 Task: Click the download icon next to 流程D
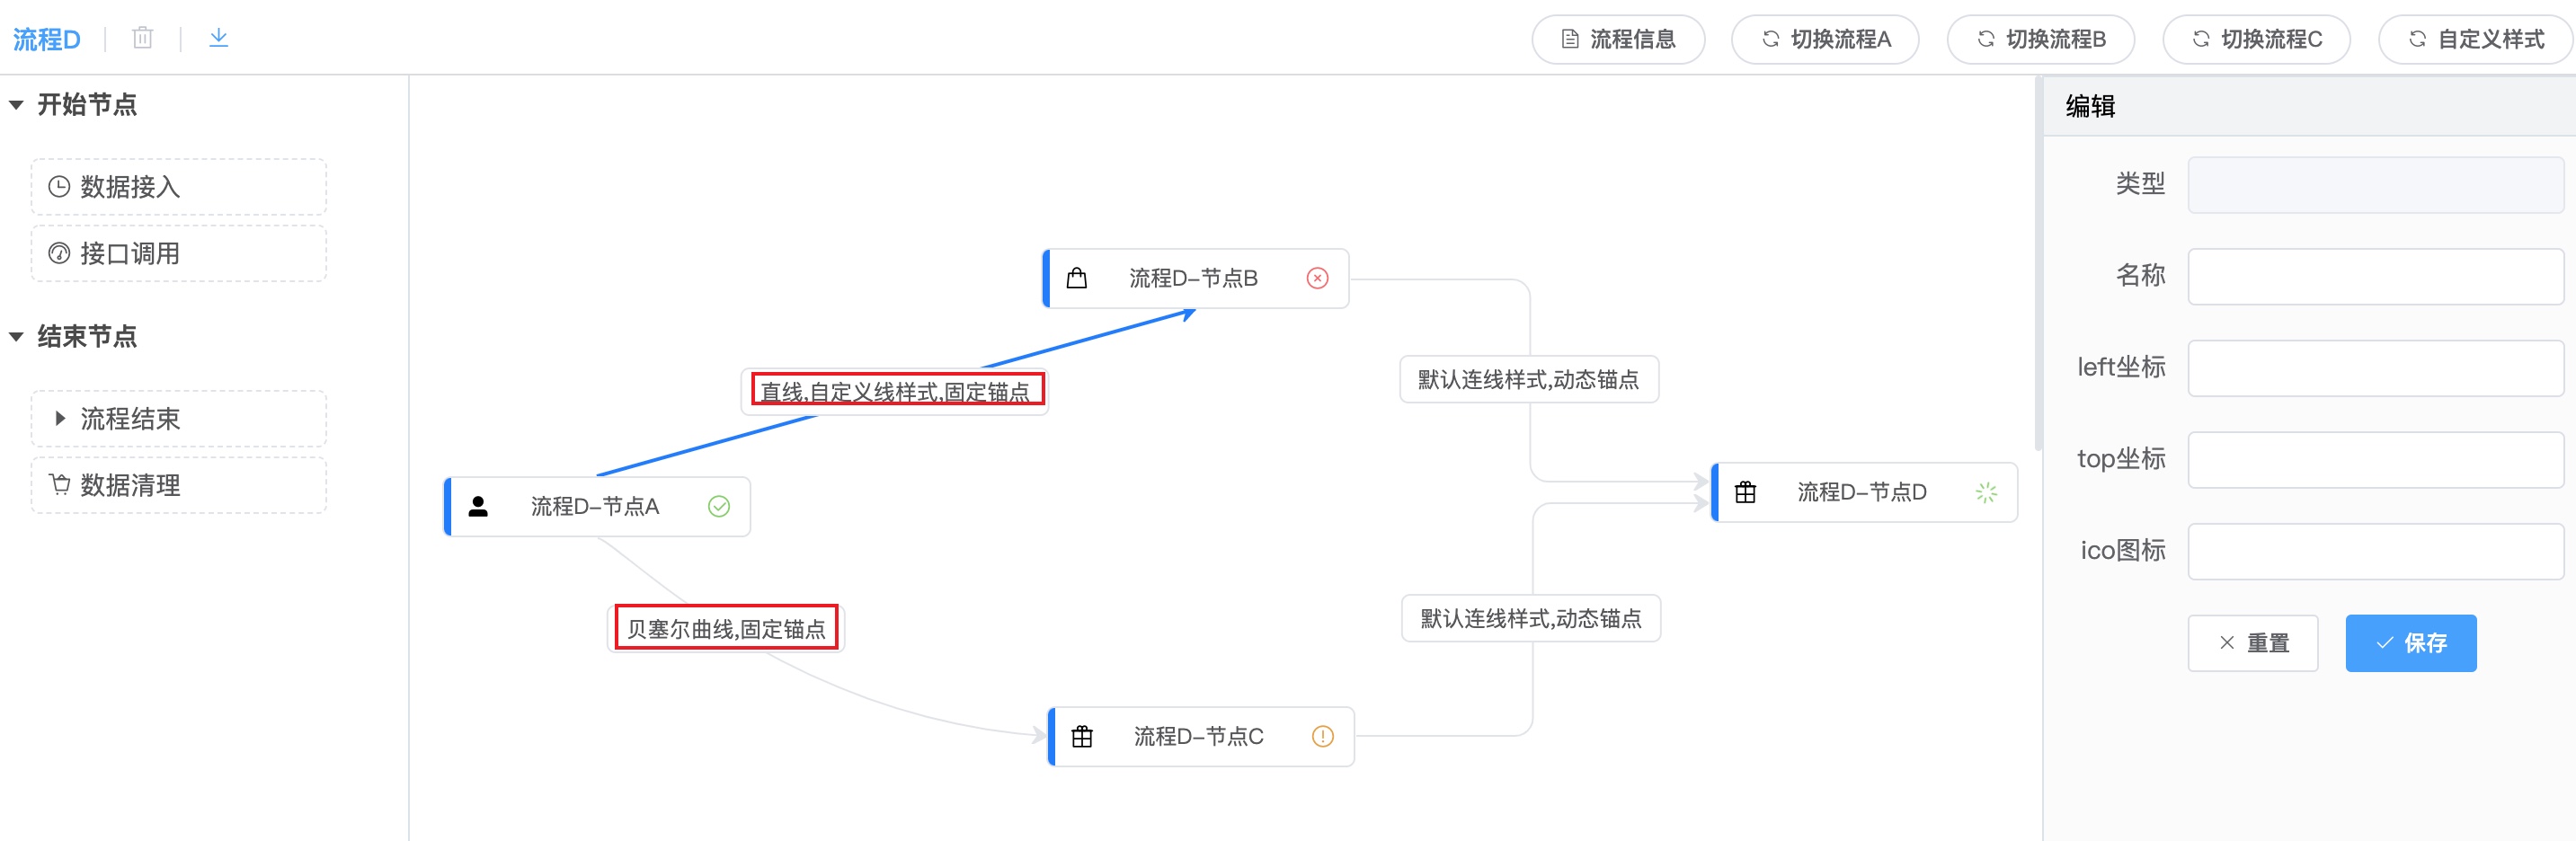[218, 38]
